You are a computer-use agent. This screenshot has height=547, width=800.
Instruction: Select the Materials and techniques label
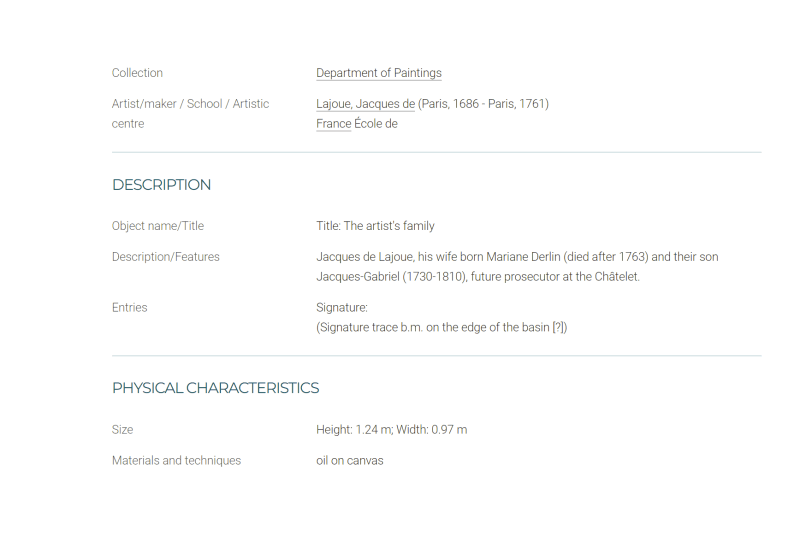tap(176, 460)
